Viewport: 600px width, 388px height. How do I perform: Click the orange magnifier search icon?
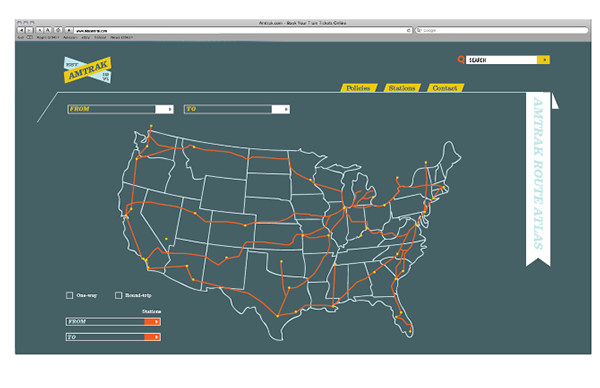coord(461,60)
